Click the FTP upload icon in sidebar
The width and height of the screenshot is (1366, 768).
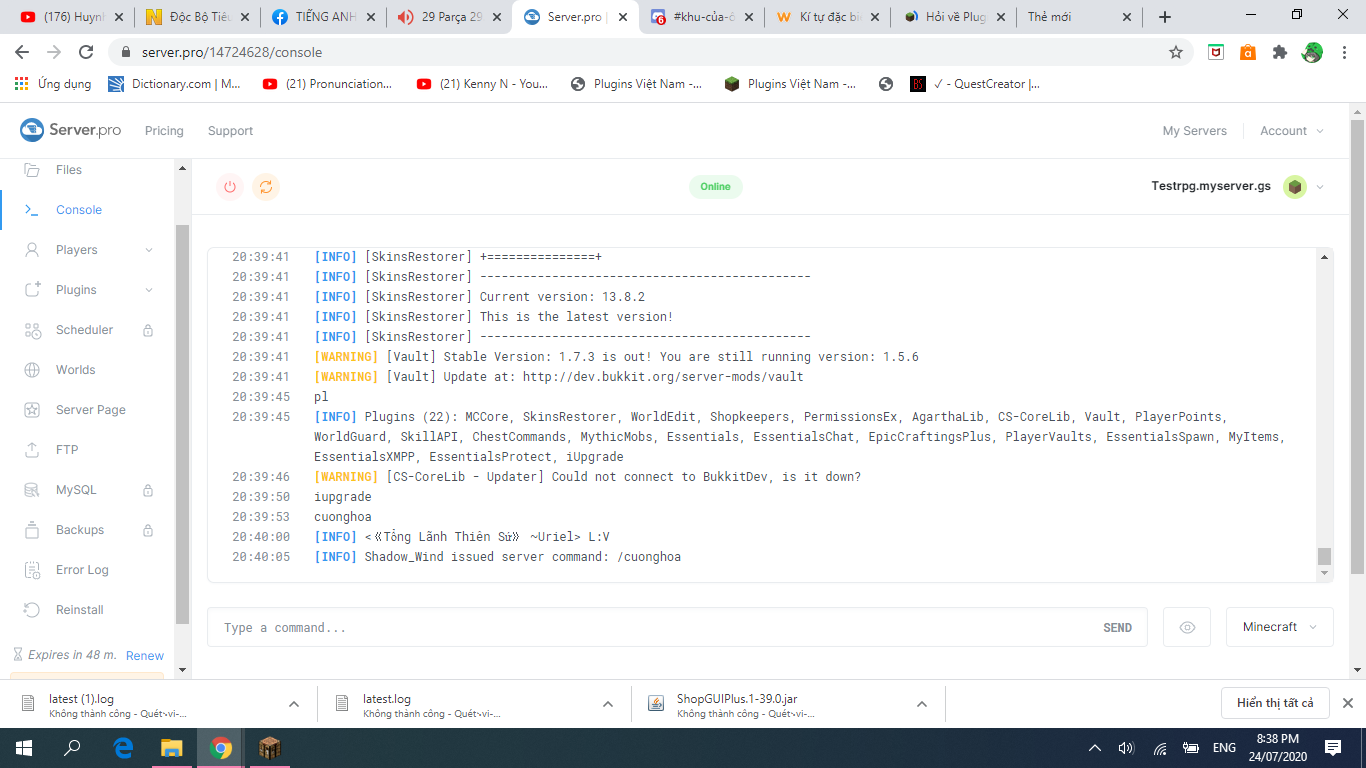click(x=32, y=450)
